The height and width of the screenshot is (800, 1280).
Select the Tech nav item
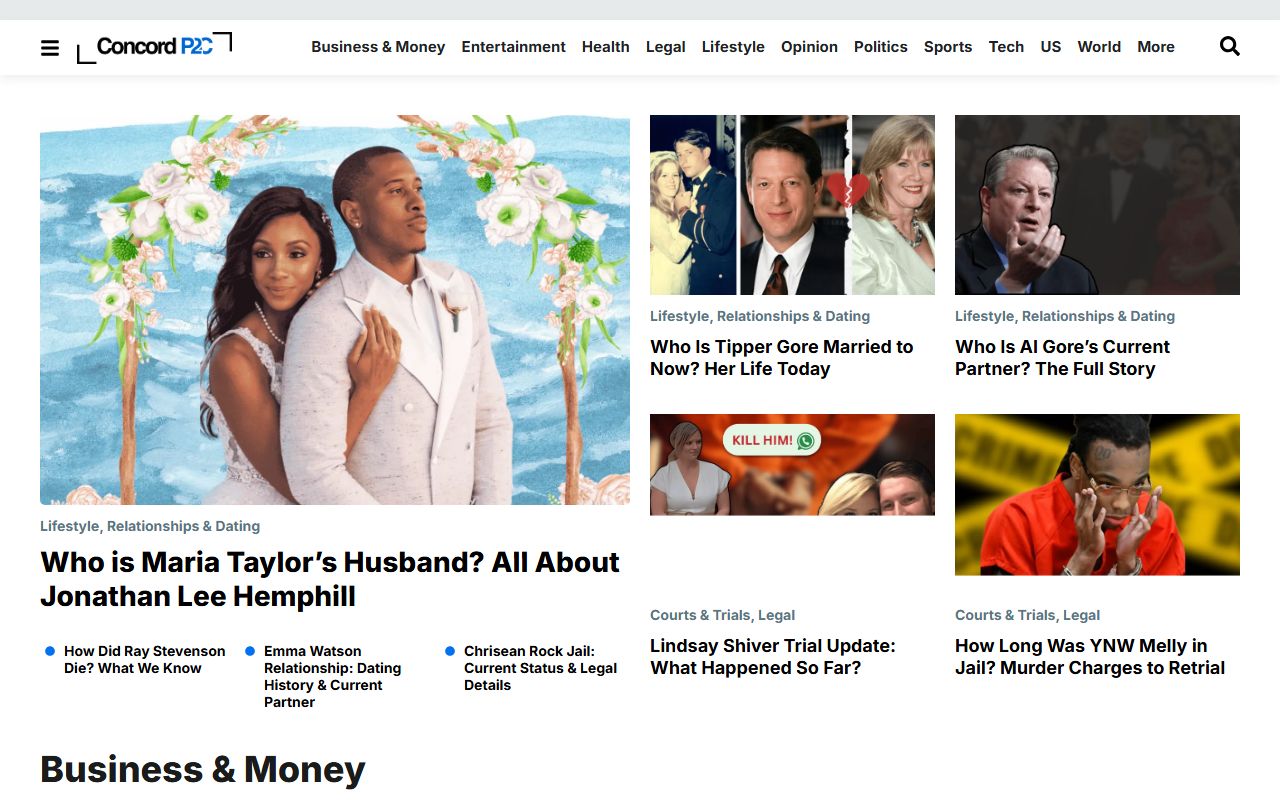tap(1006, 47)
